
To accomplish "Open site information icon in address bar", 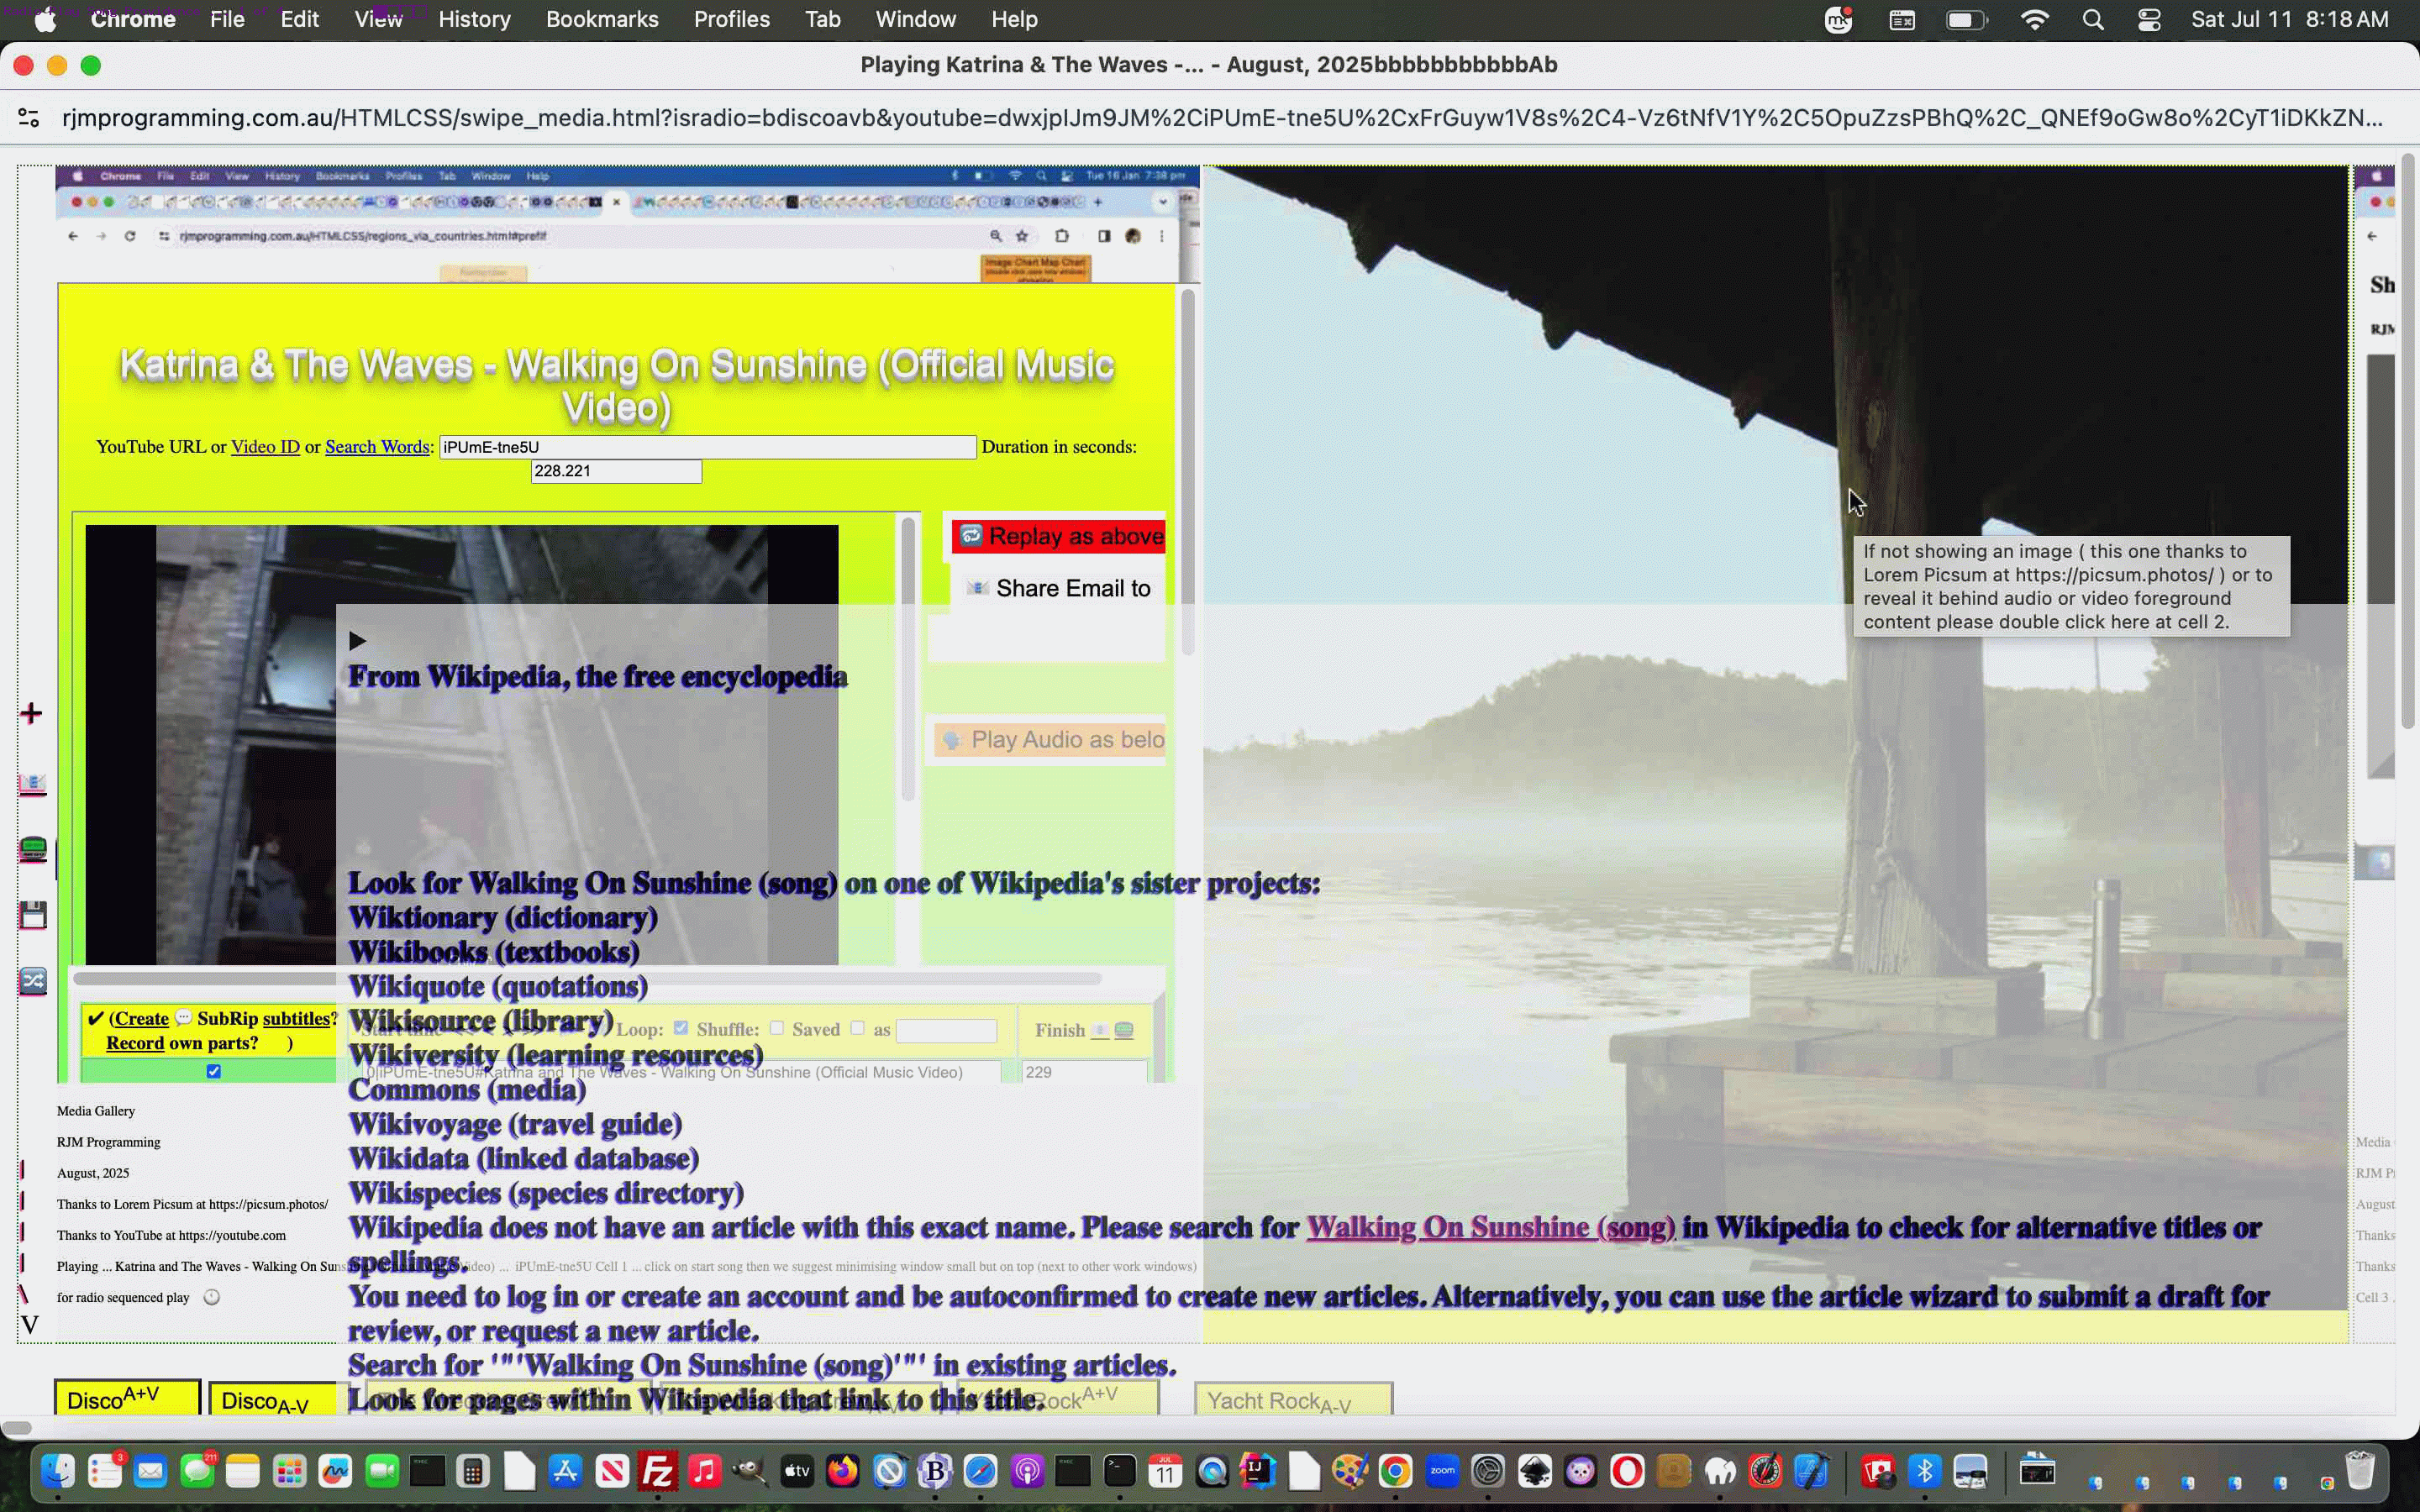I will point(29,118).
